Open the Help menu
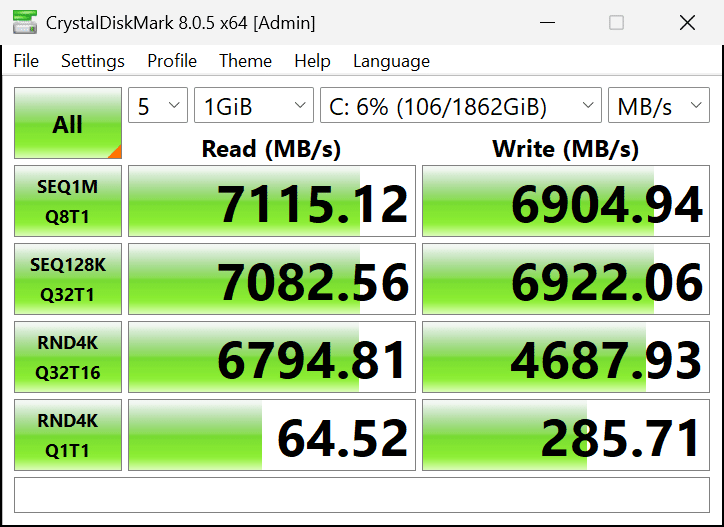Screen dimensions: 724x527 pyautogui.click(x=312, y=61)
